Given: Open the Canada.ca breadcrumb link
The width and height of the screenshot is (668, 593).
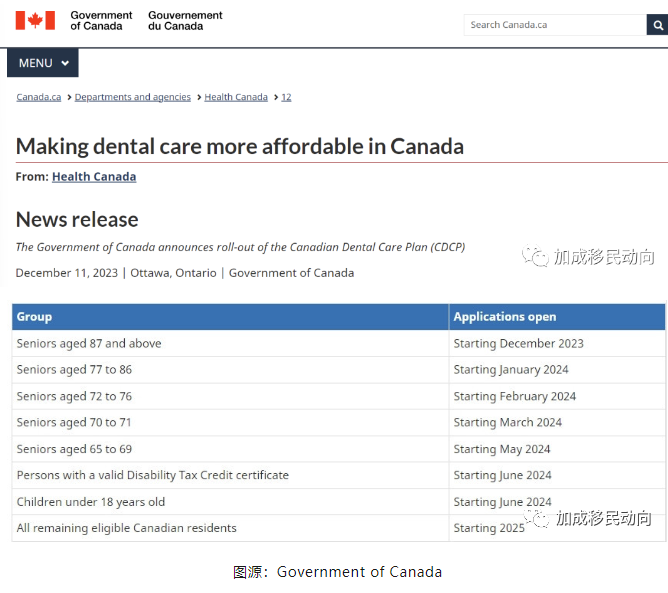Looking at the screenshot, I should tap(39, 97).
